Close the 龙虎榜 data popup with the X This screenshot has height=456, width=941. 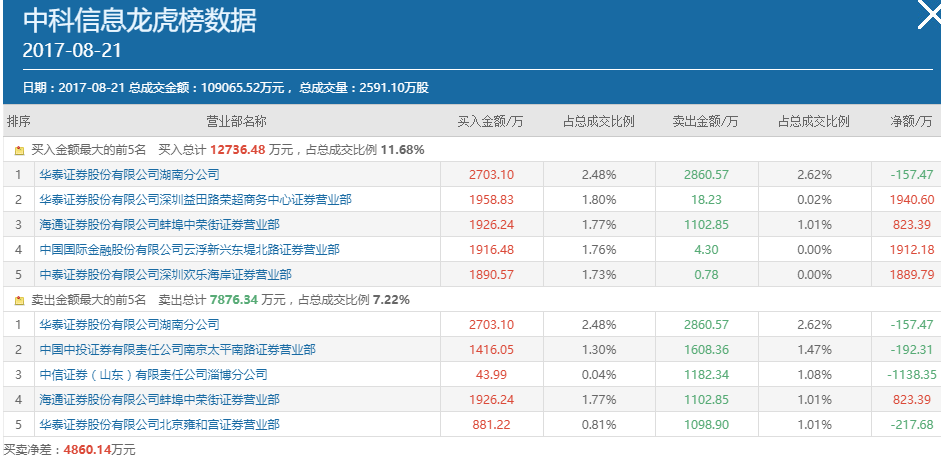pos(930,14)
